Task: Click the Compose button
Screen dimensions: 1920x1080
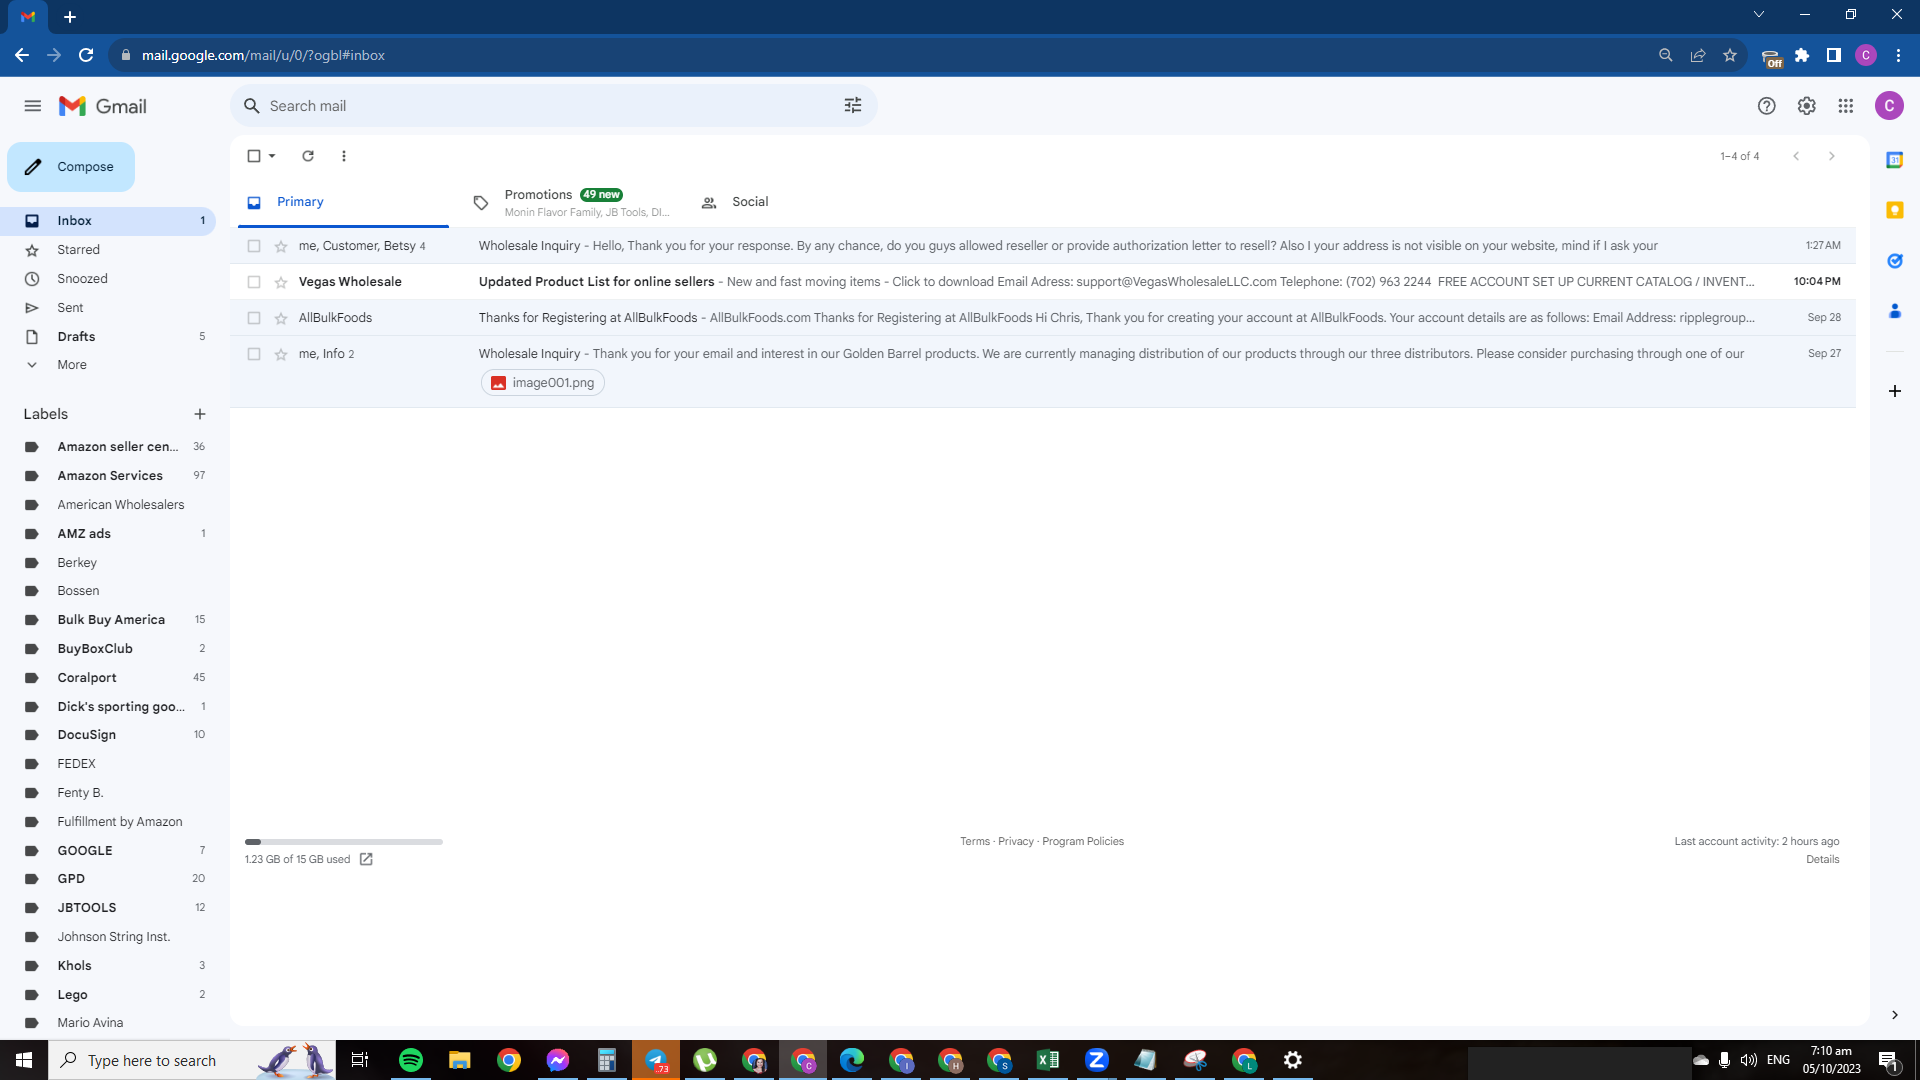Action: (x=71, y=167)
